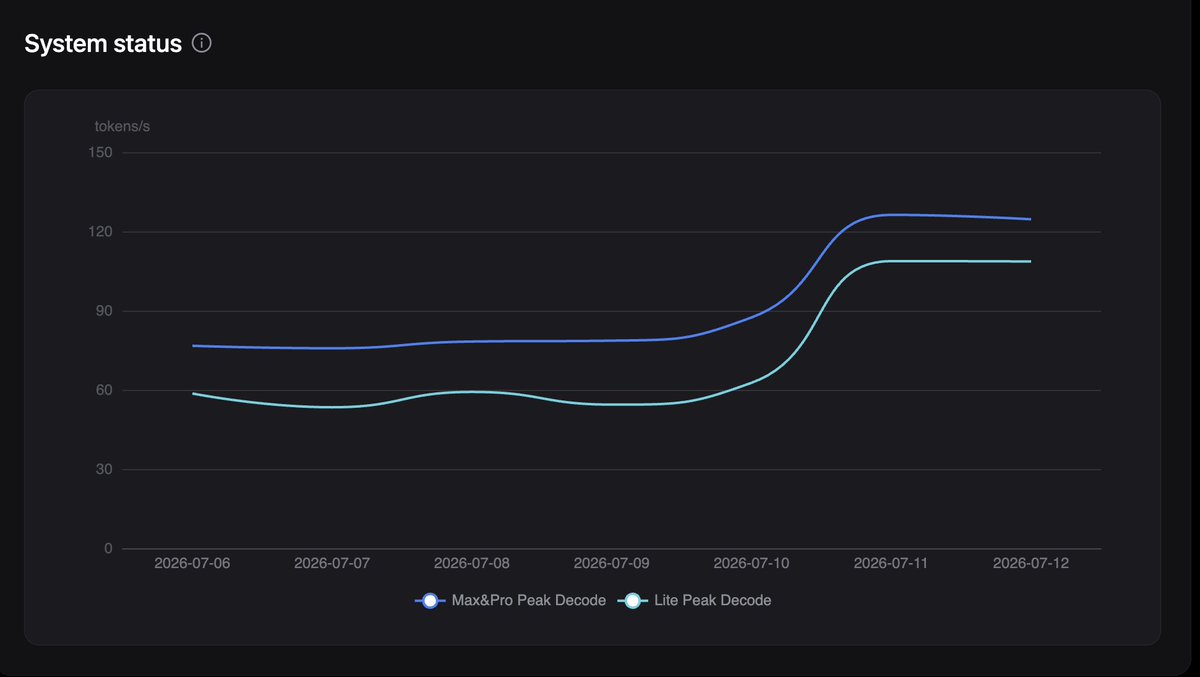Click the Max&Pro line end at 2026-07-12
The height and width of the screenshot is (677, 1200).
pos(1030,219)
